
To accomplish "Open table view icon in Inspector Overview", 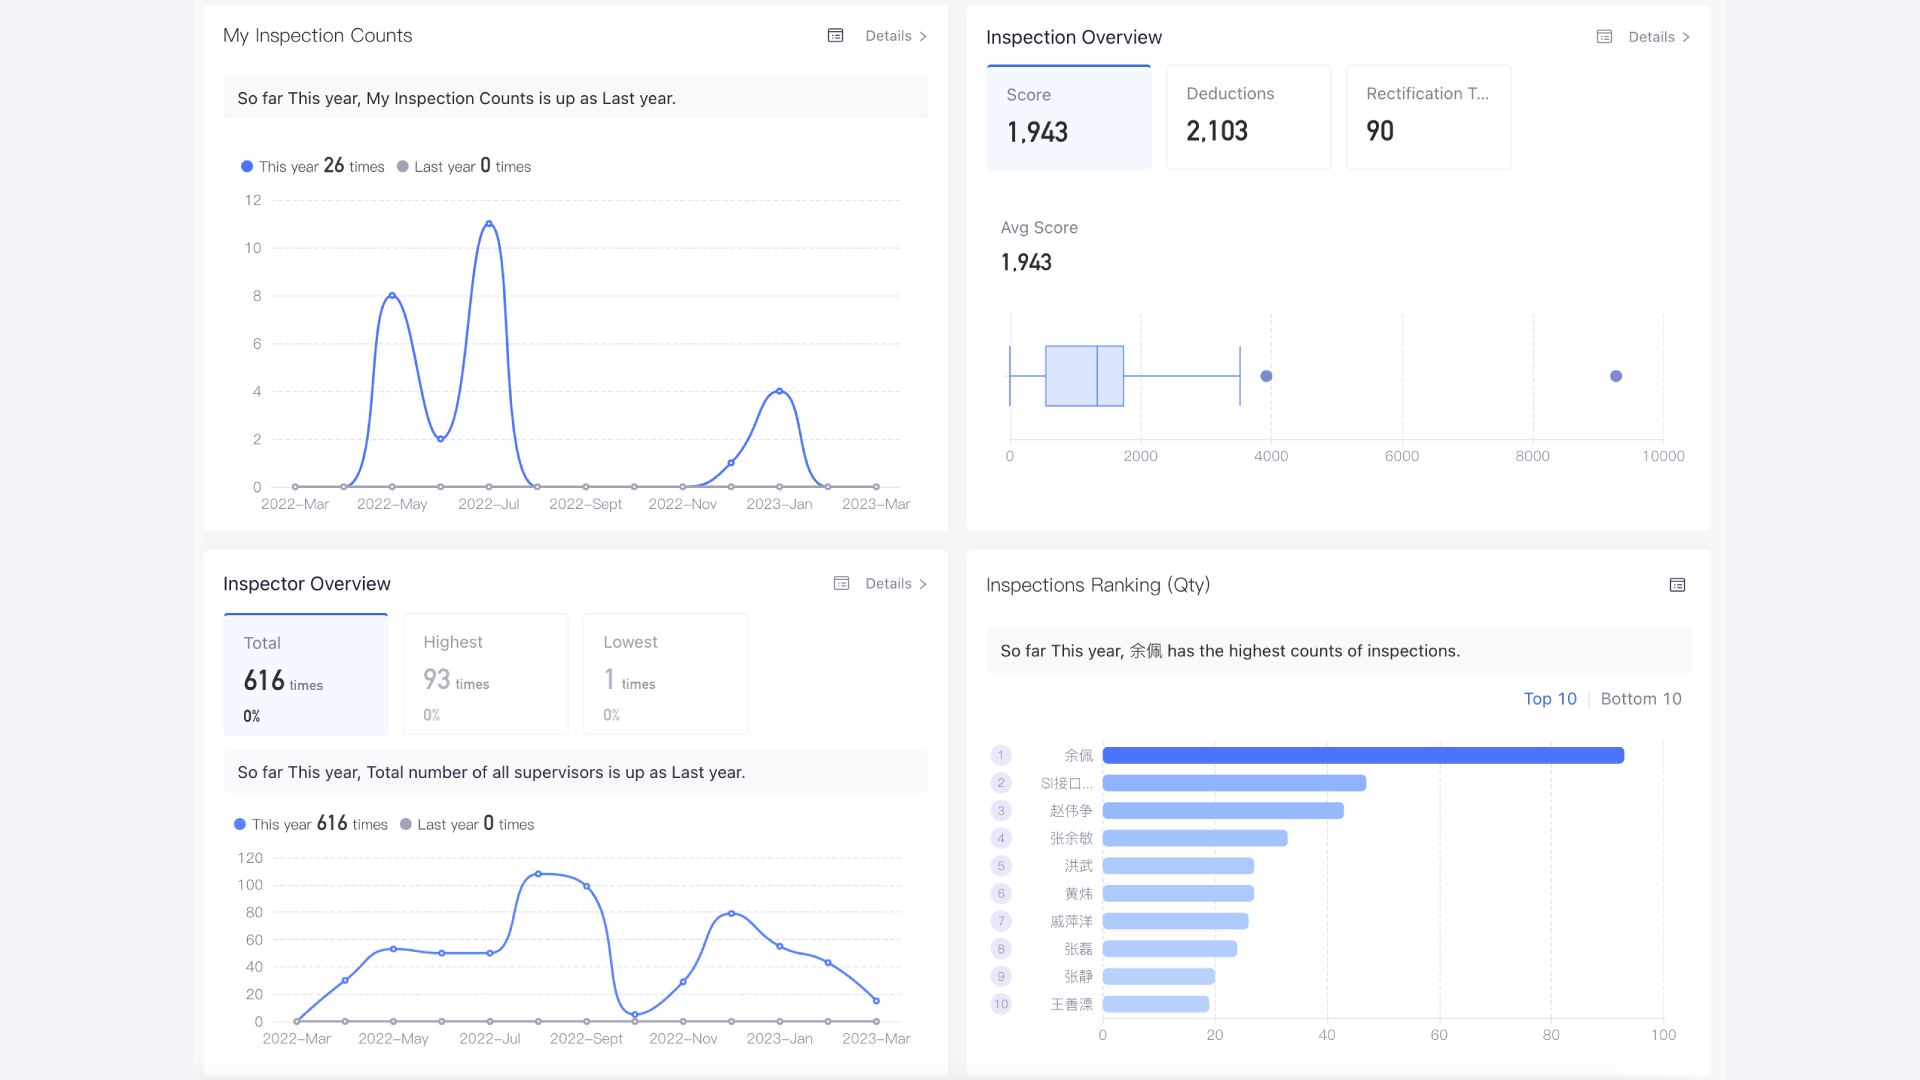I will click(x=841, y=584).
